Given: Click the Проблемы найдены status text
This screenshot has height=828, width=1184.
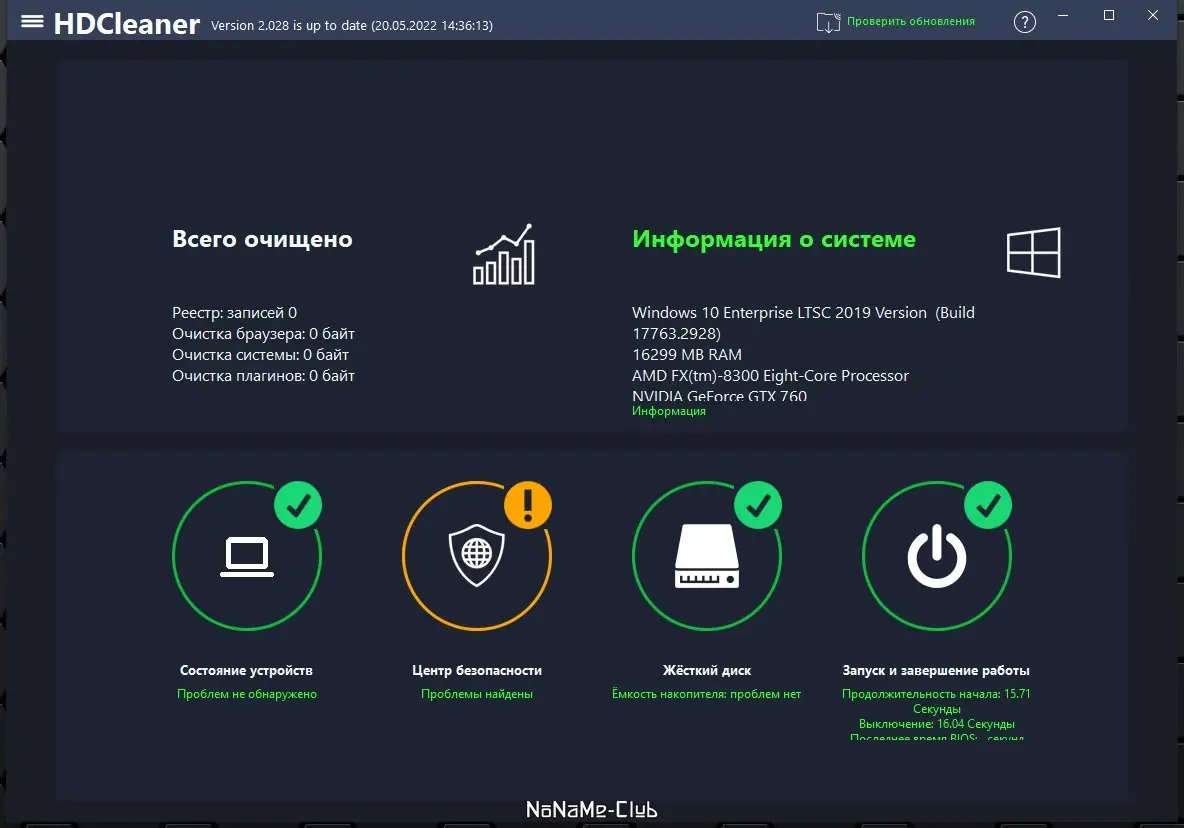Looking at the screenshot, I should 477,694.
